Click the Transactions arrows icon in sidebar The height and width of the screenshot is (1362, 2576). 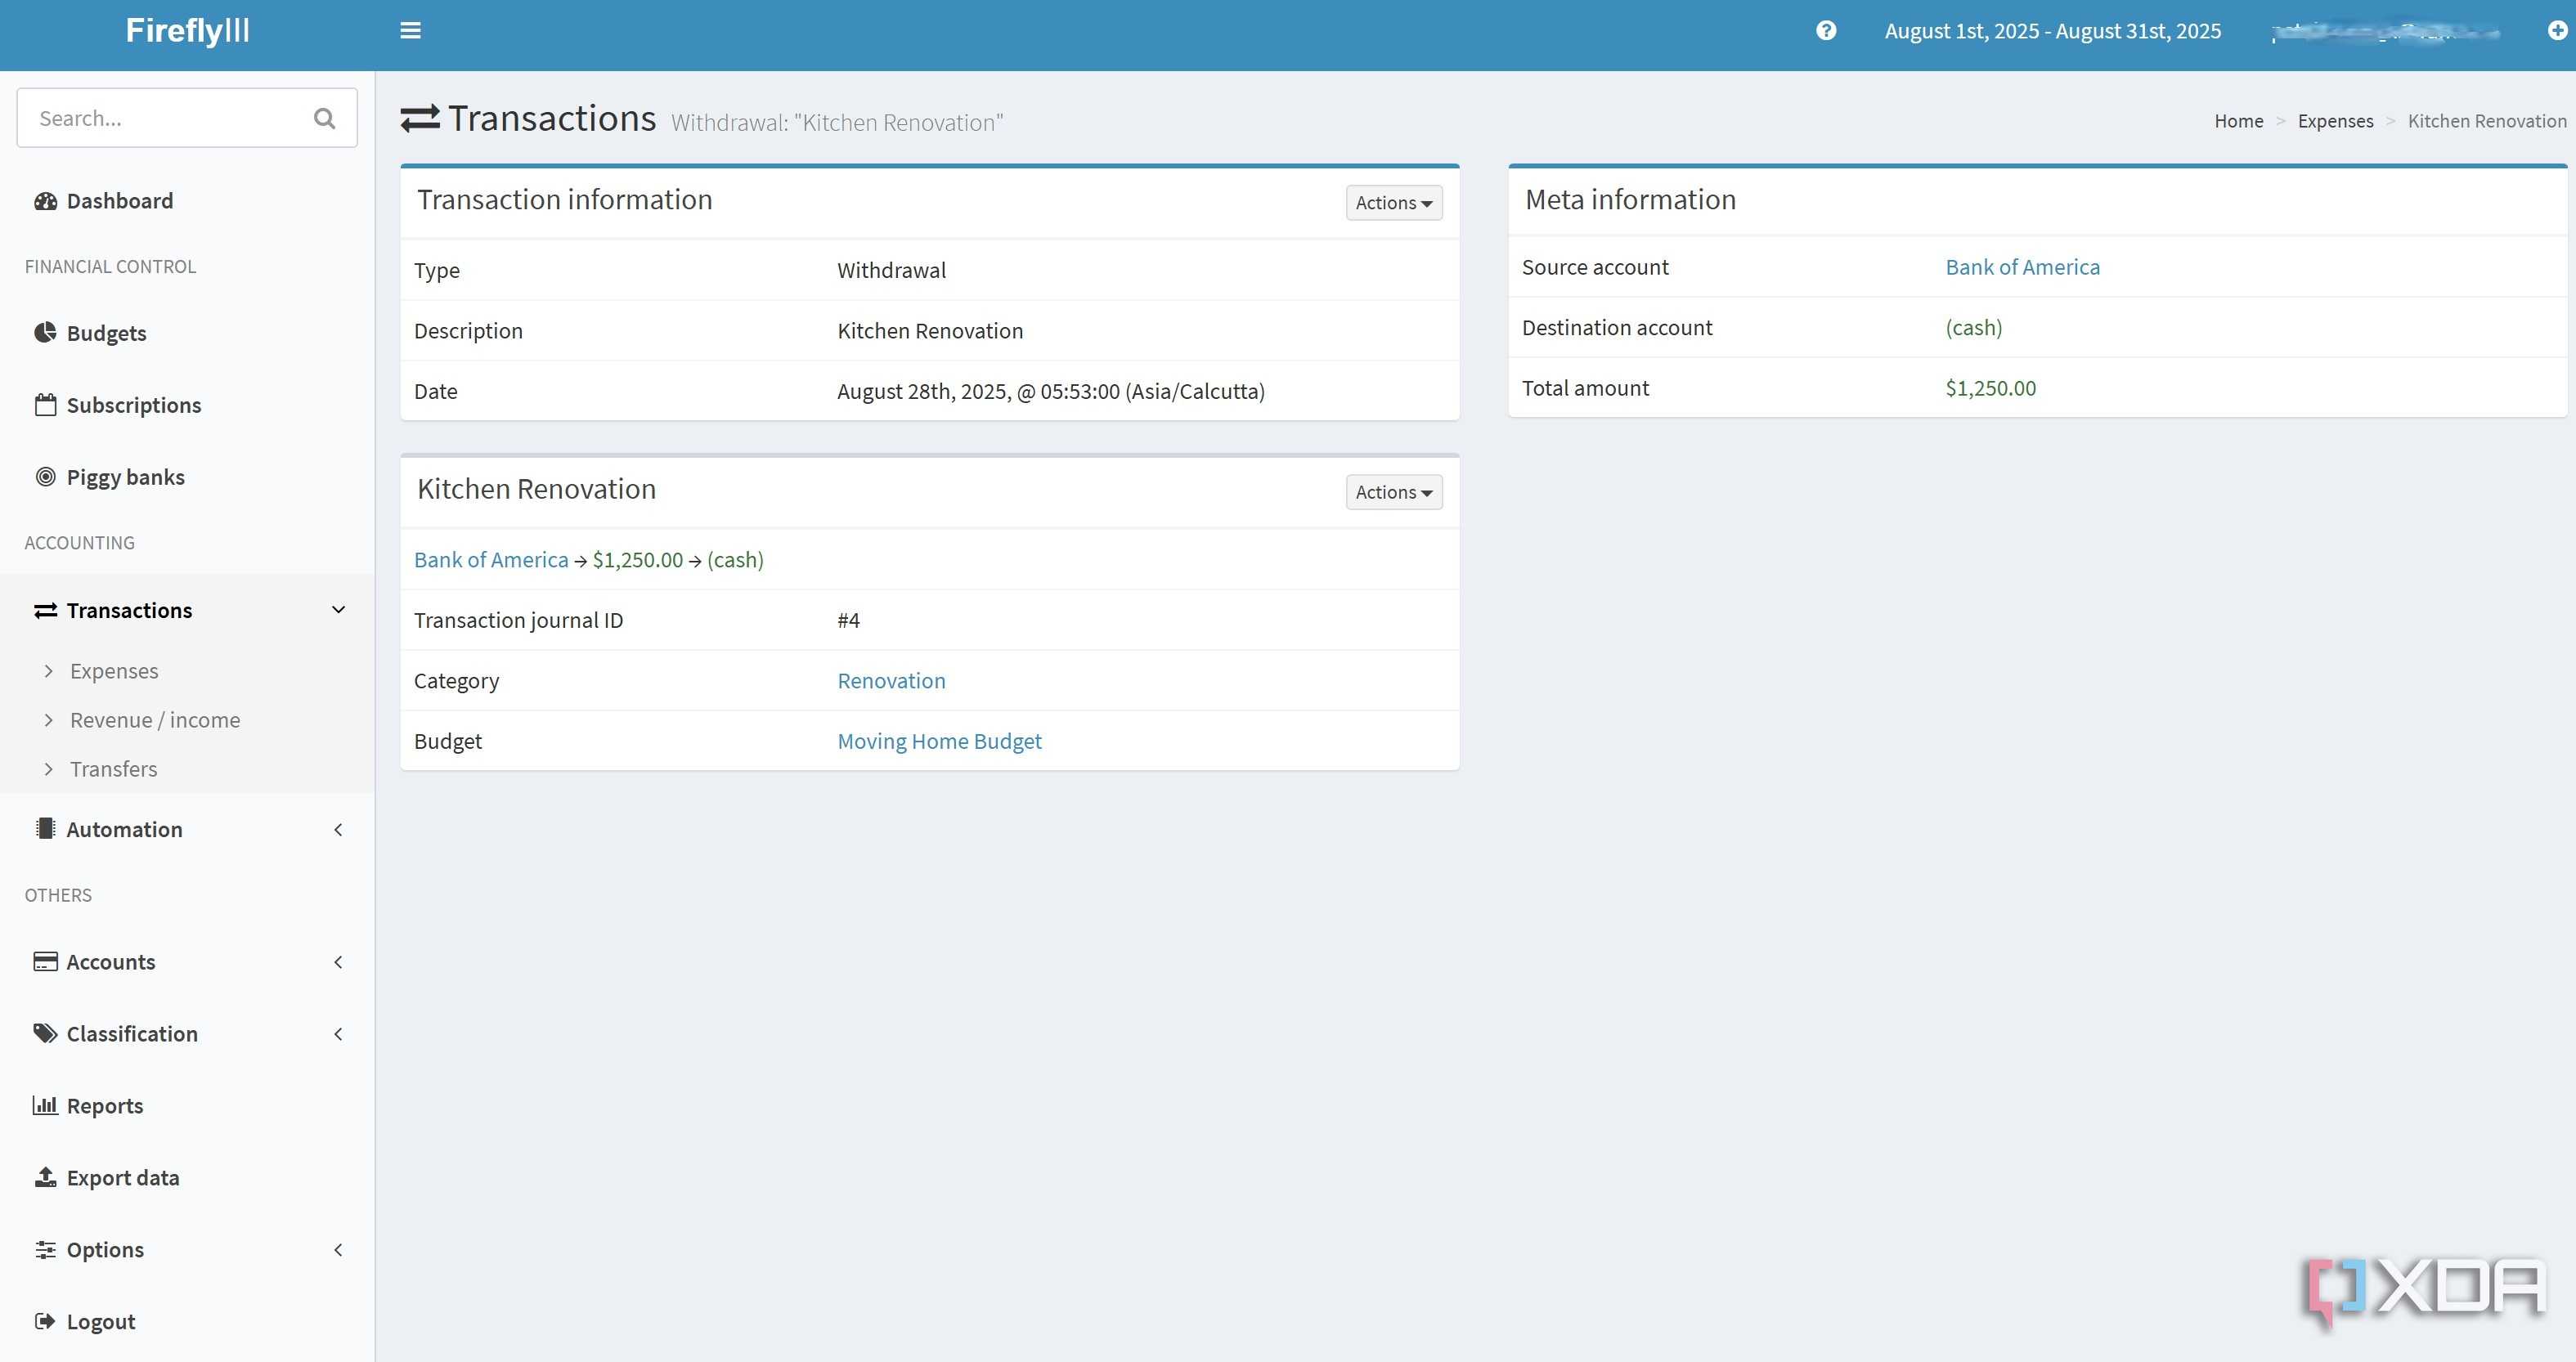(45, 610)
